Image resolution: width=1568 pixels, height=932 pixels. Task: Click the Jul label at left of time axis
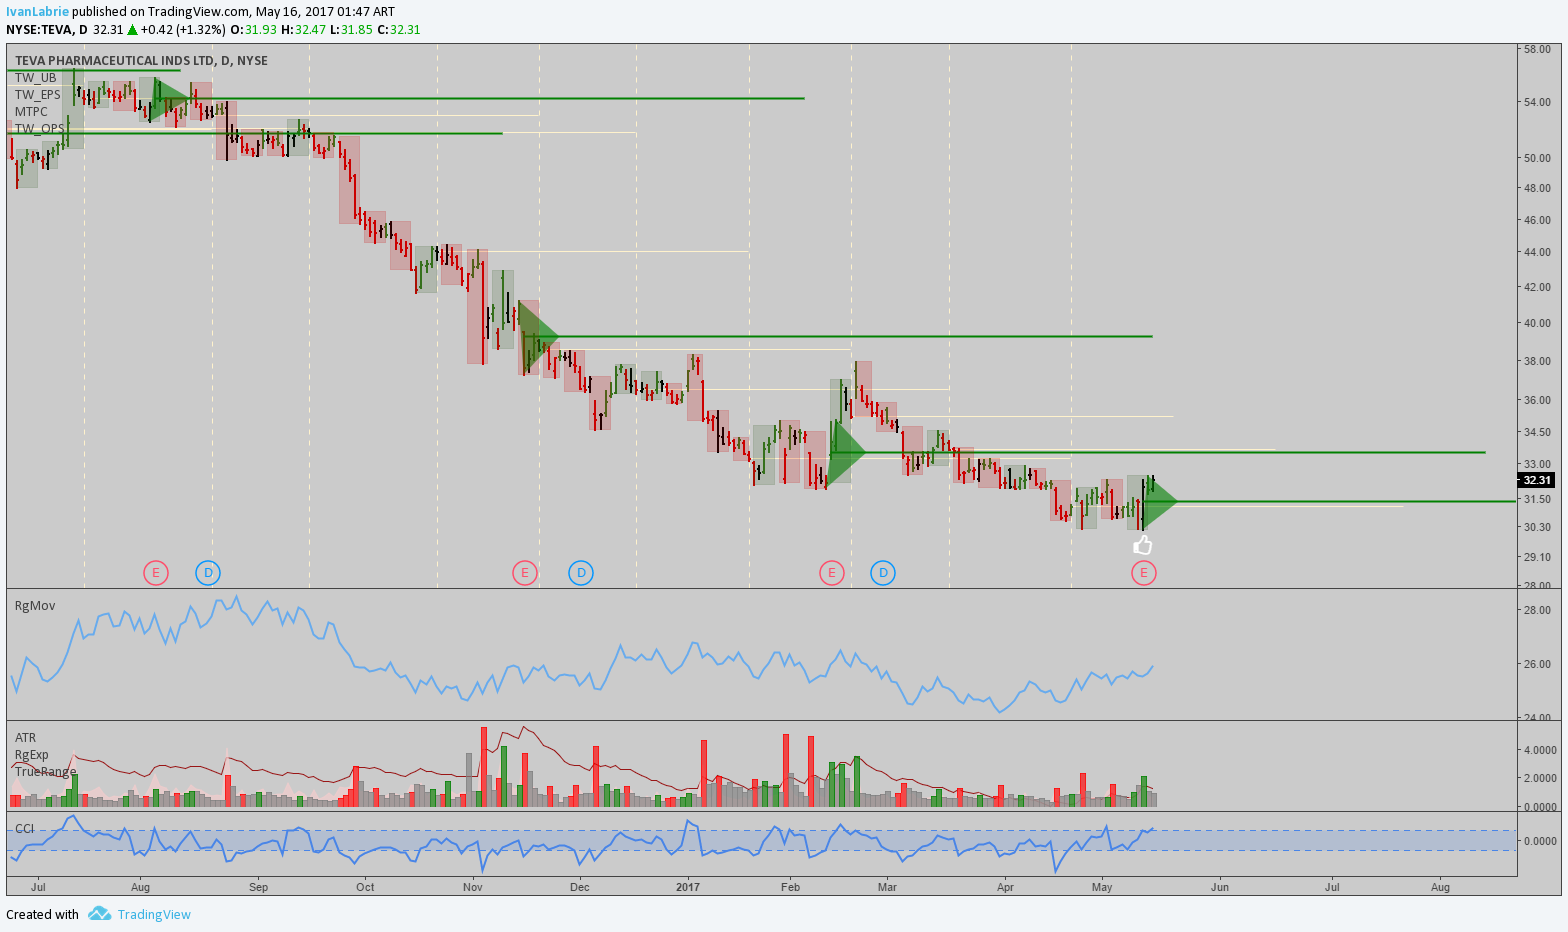[38, 887]
